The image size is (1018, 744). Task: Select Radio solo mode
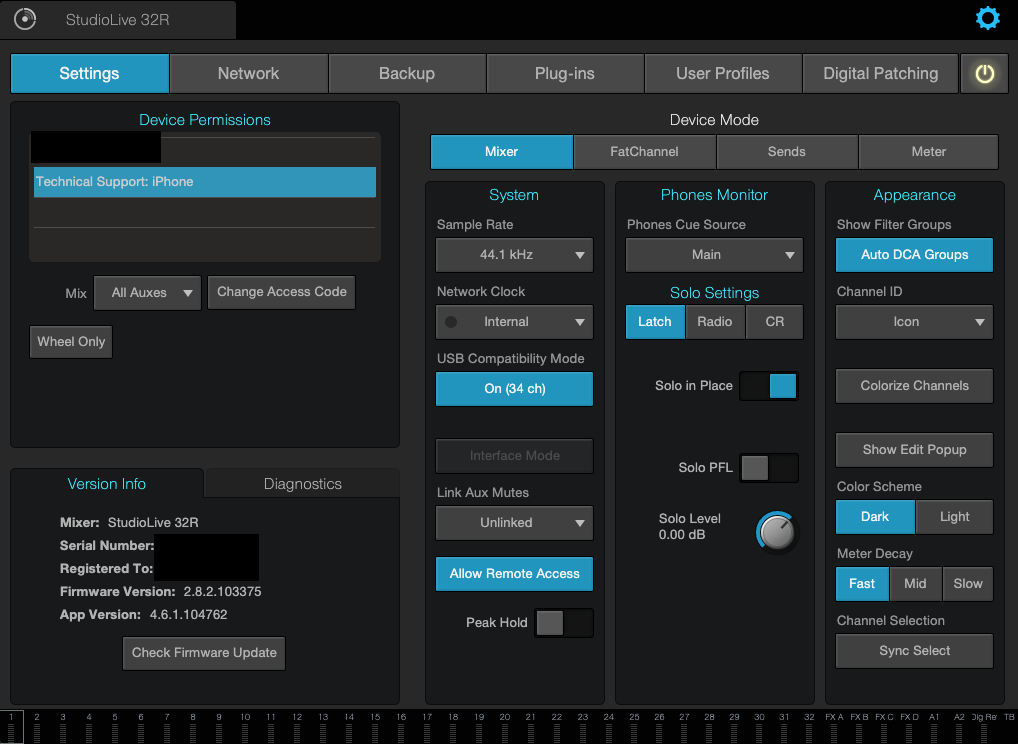pos(715,322)
